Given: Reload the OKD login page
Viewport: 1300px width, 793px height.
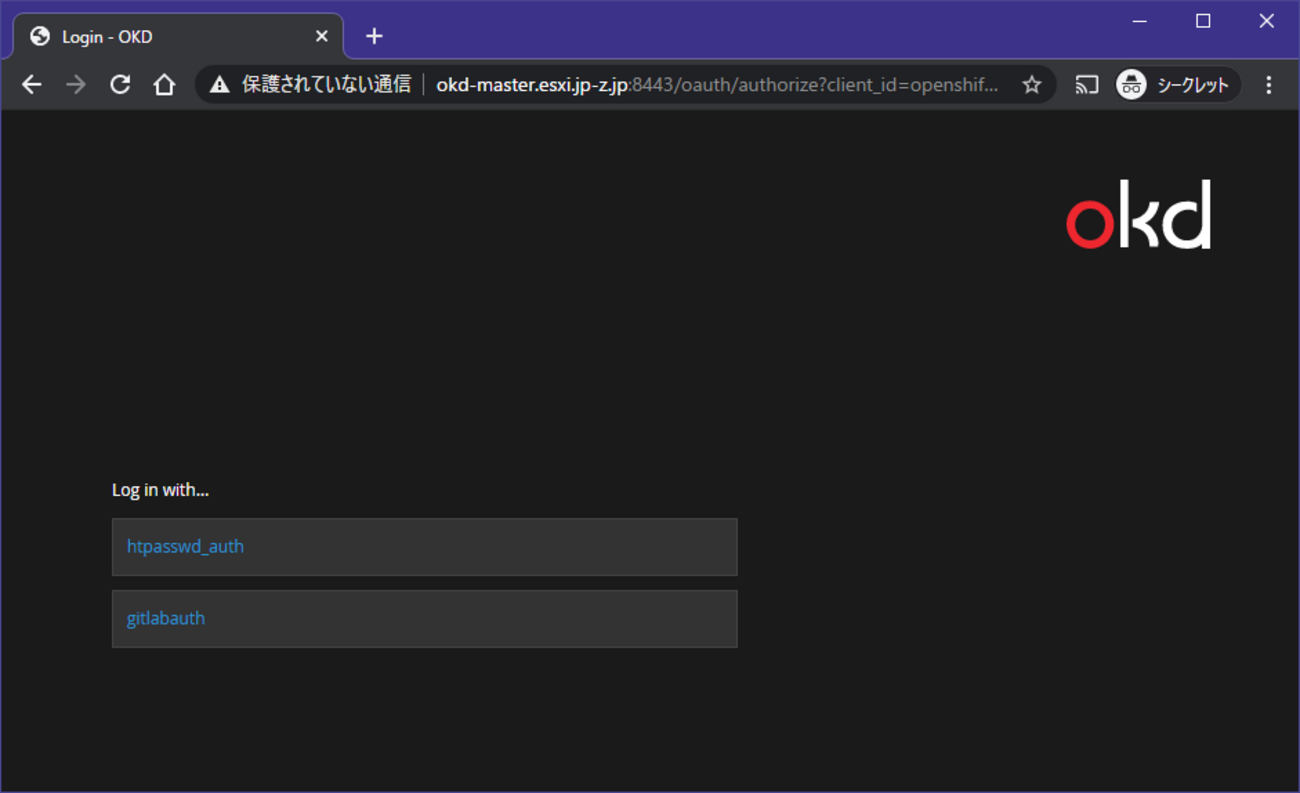Looking at the screenshot, I should pos(120,85).
